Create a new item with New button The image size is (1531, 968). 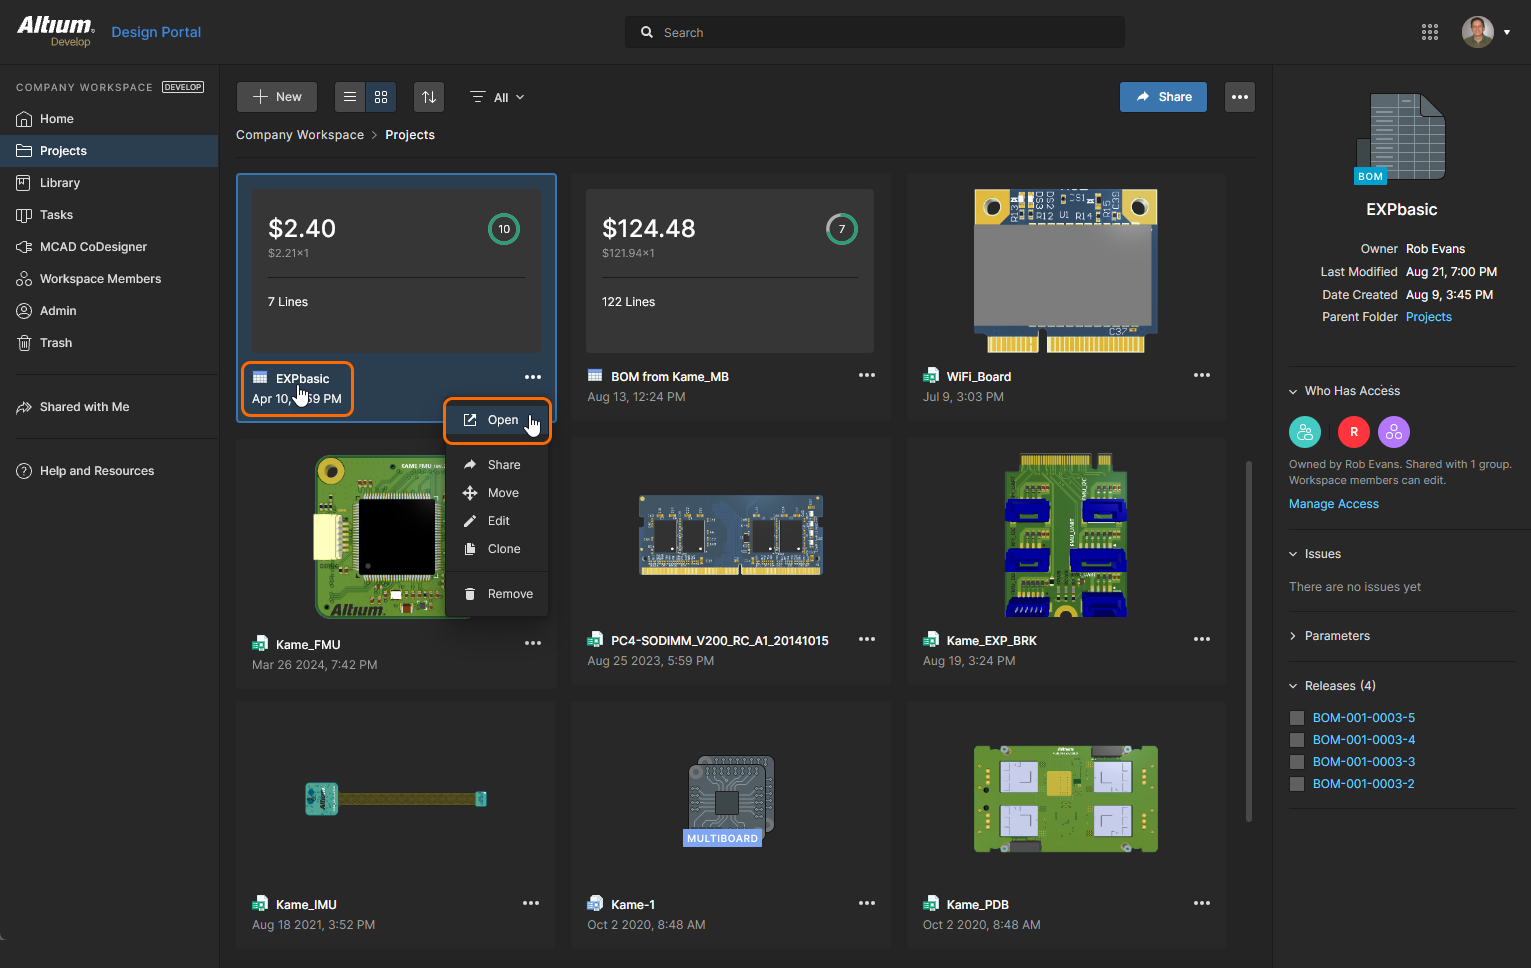tap(277, 97)
